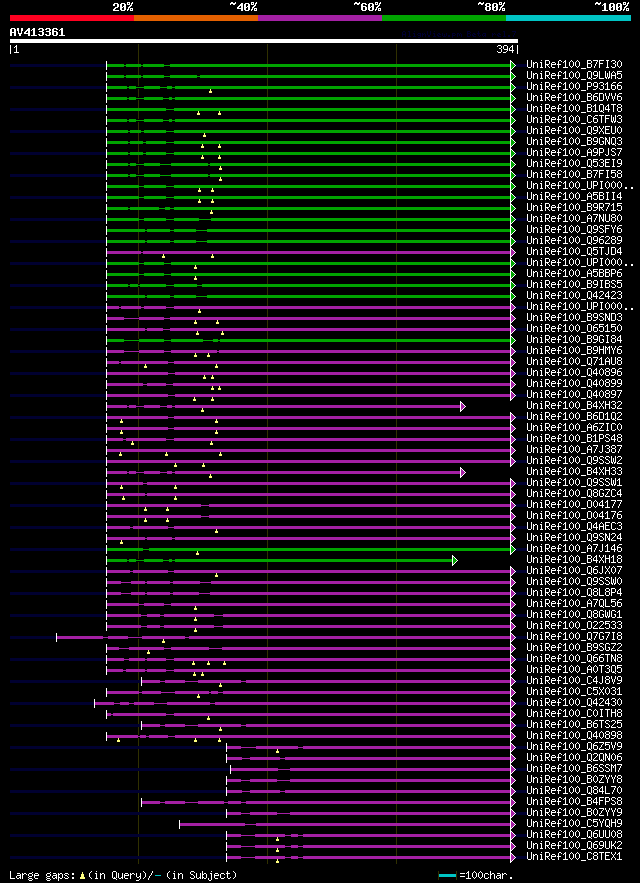Open hit UniRef100_B6DVV6
The width and height of the screenshot is (640, 883).
[574, 97]
